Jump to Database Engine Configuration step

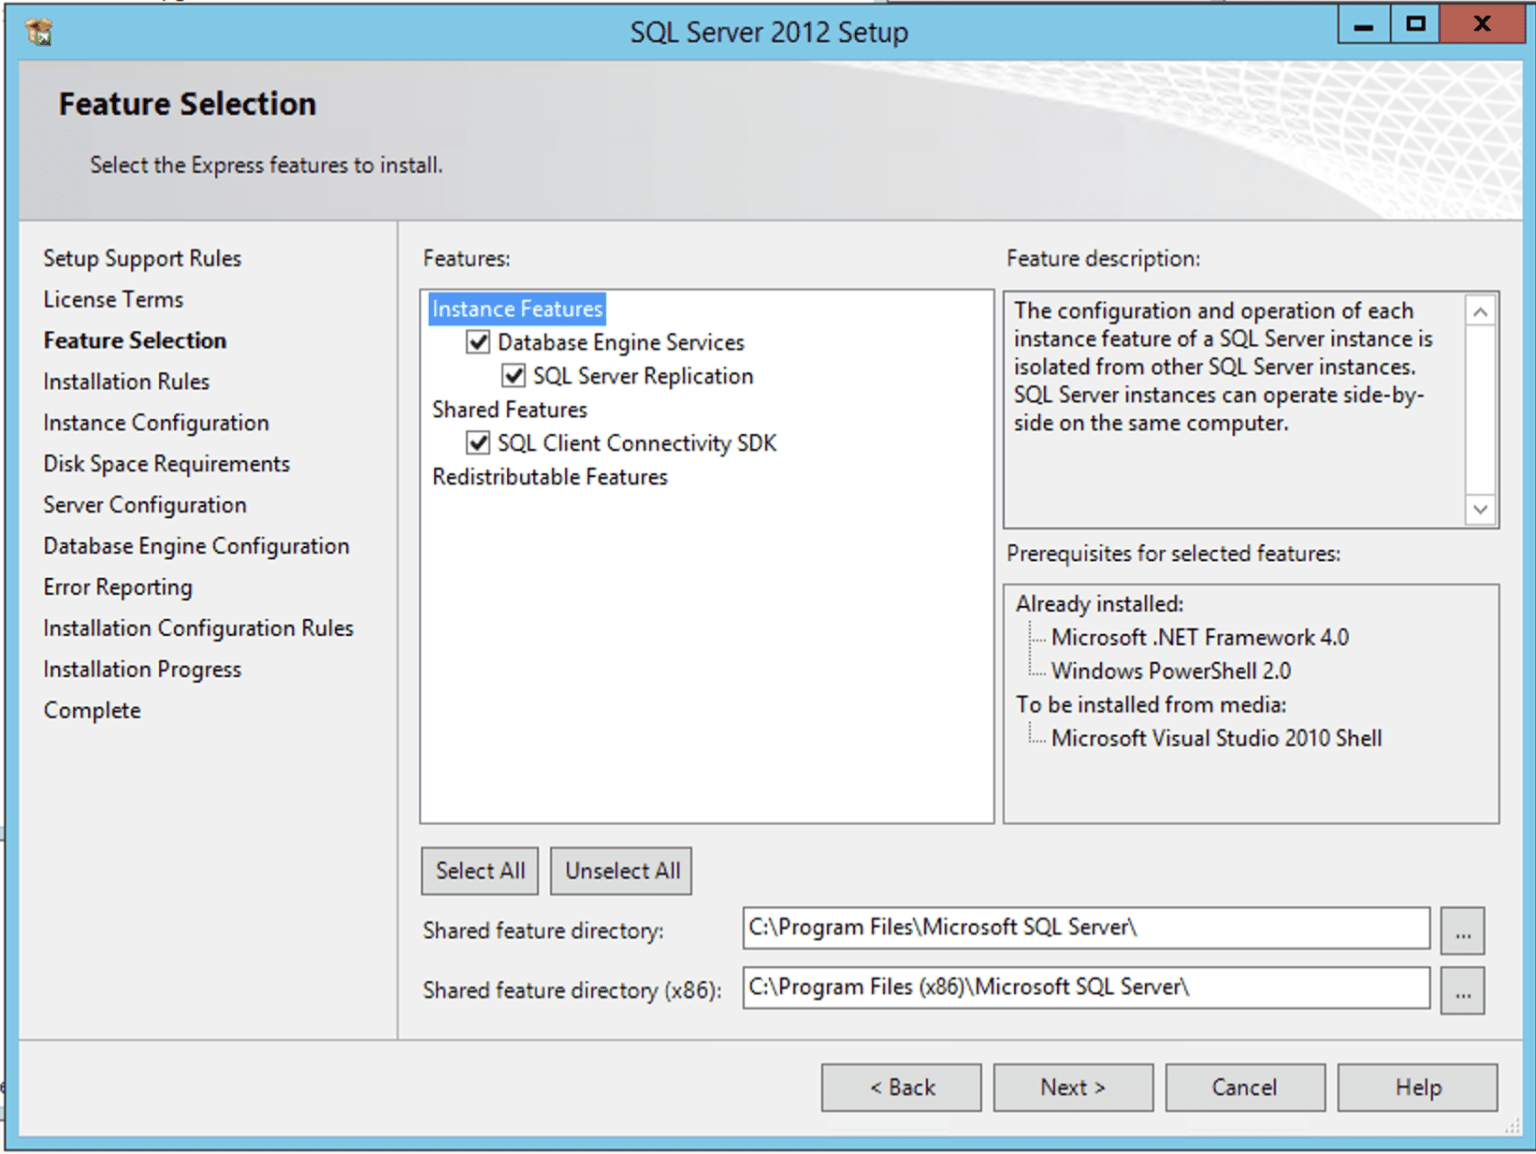(x=196, y=546)
